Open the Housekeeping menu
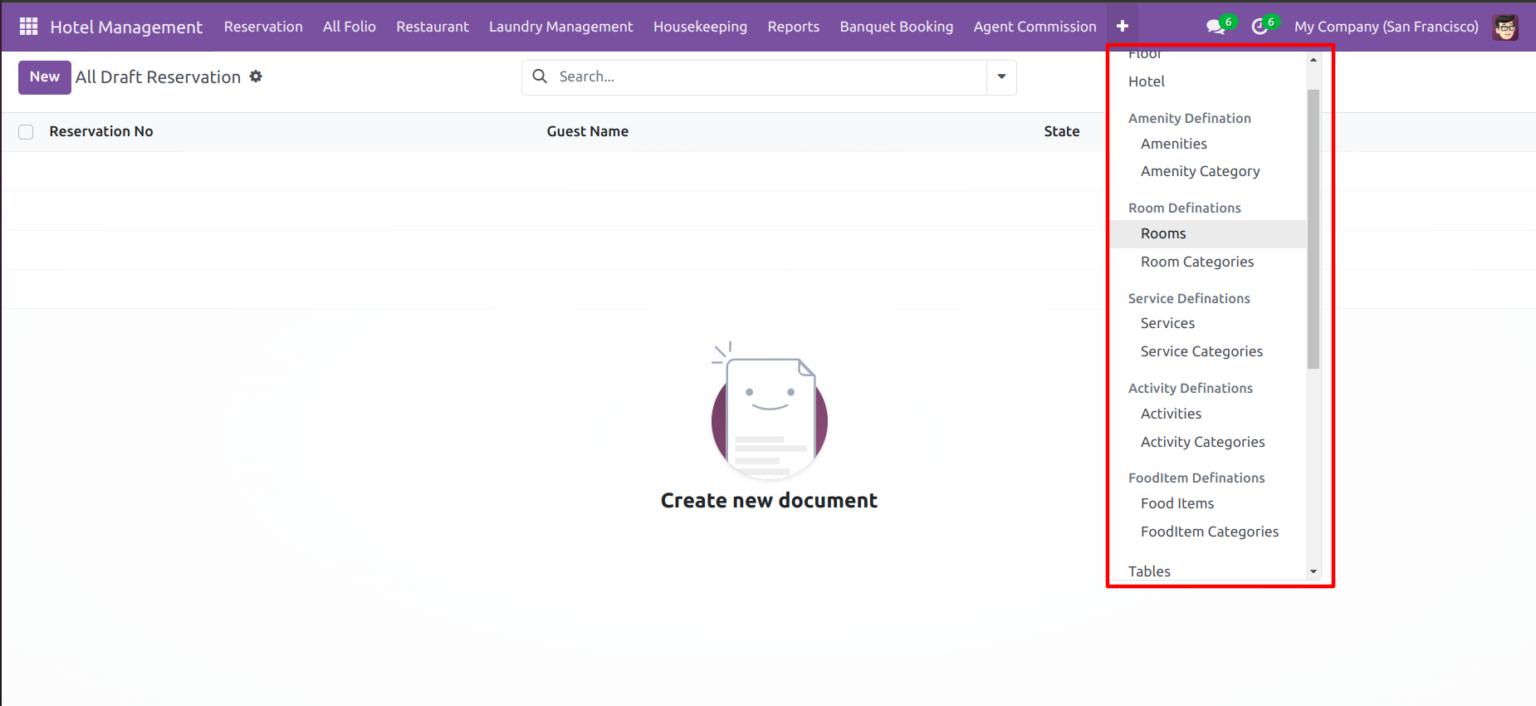This screenshot has height=706, width=1536. click(x=700, y=26)
